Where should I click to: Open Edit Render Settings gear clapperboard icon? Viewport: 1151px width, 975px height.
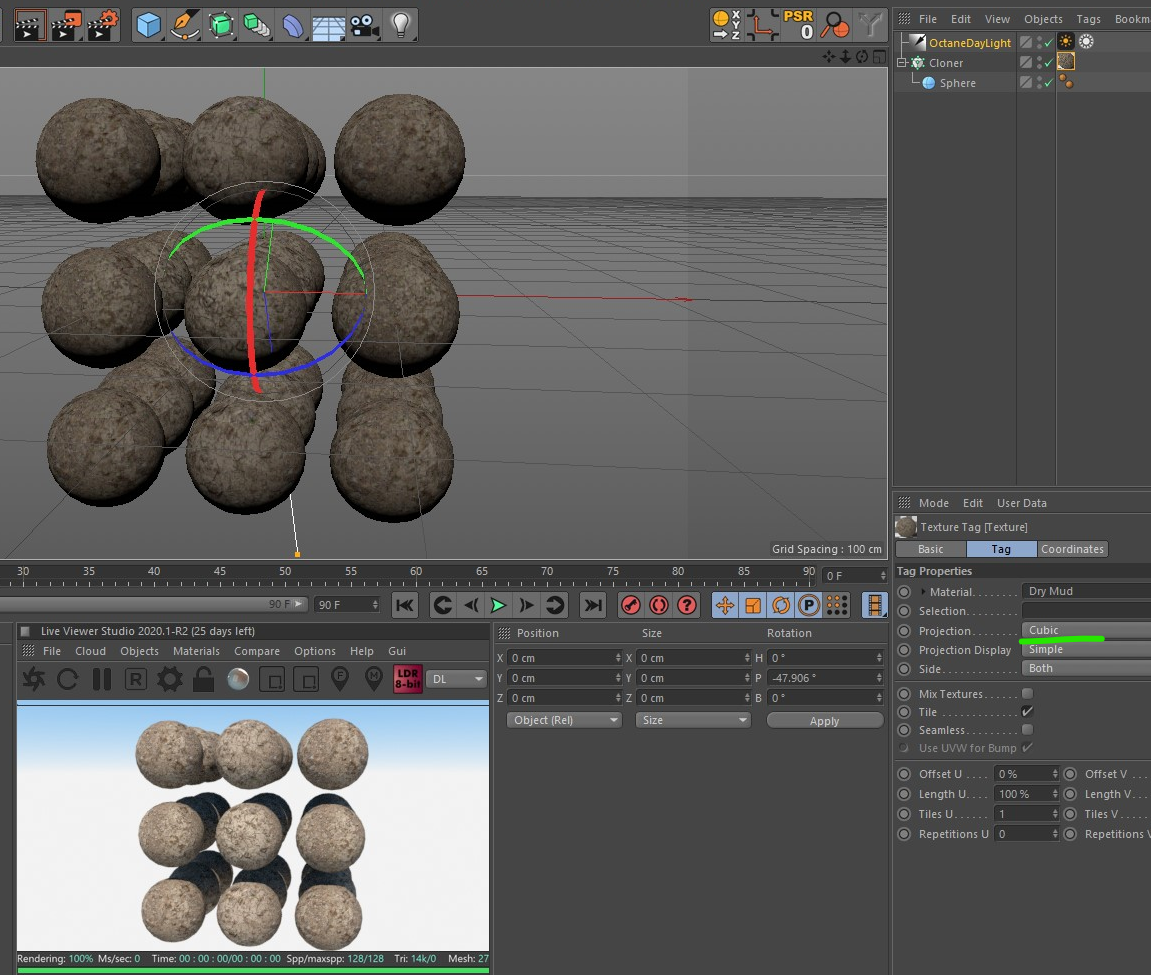click(x=103, y=24)
